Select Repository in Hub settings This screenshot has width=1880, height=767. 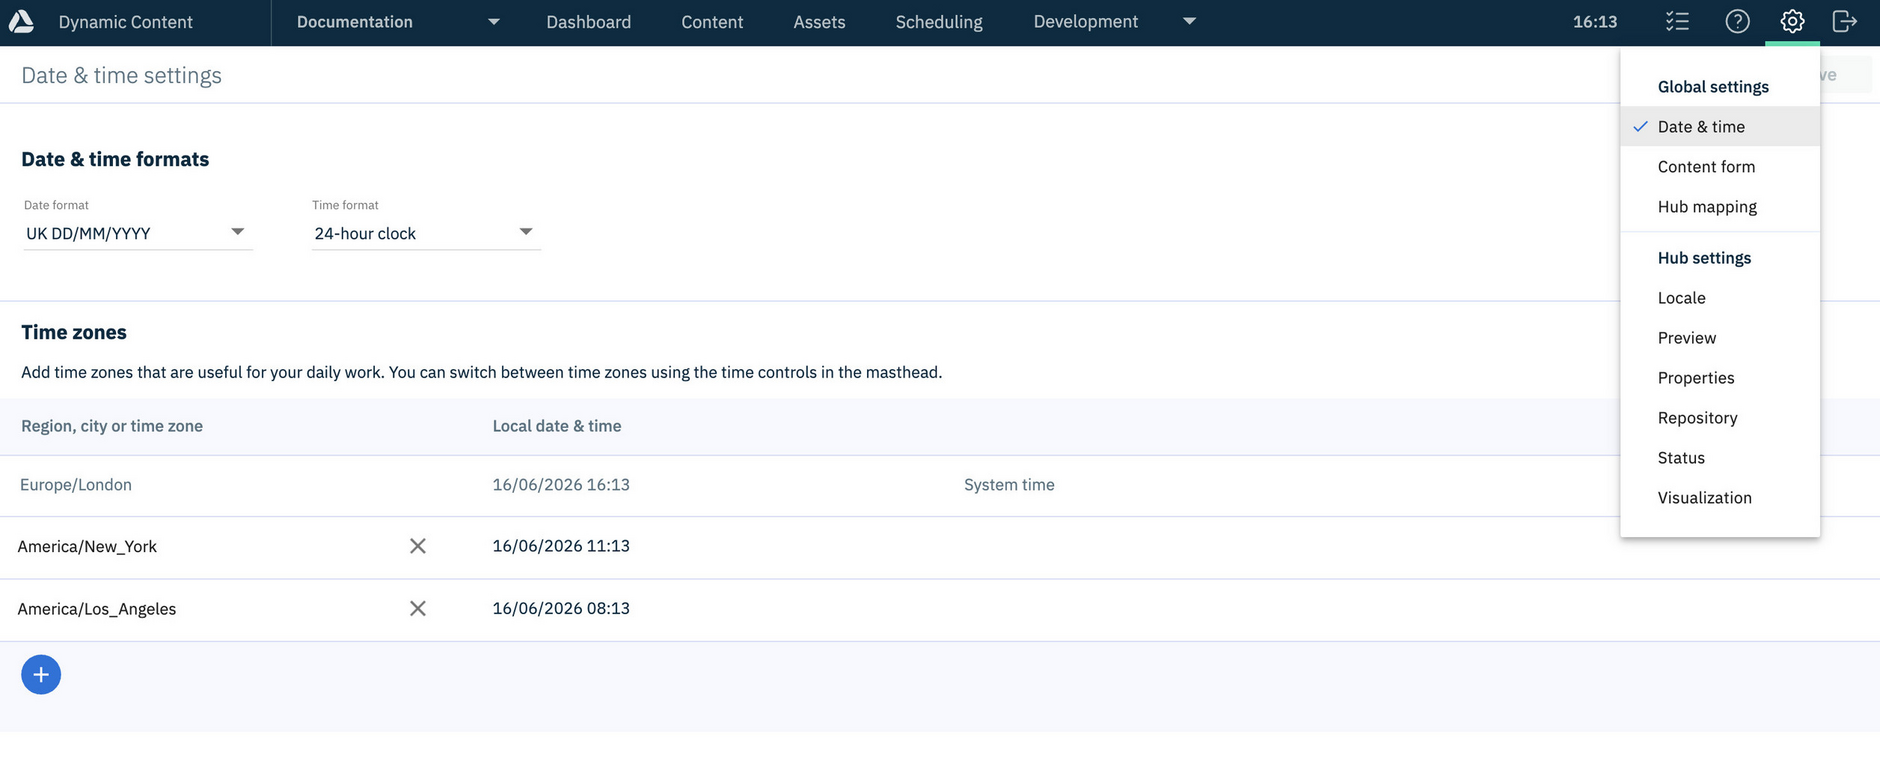click(1720, 418)
